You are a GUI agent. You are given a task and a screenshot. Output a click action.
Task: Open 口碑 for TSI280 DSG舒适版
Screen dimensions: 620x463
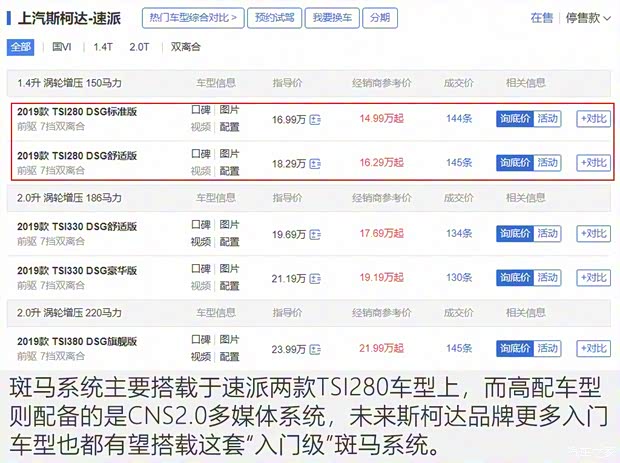tap(200, 154)
